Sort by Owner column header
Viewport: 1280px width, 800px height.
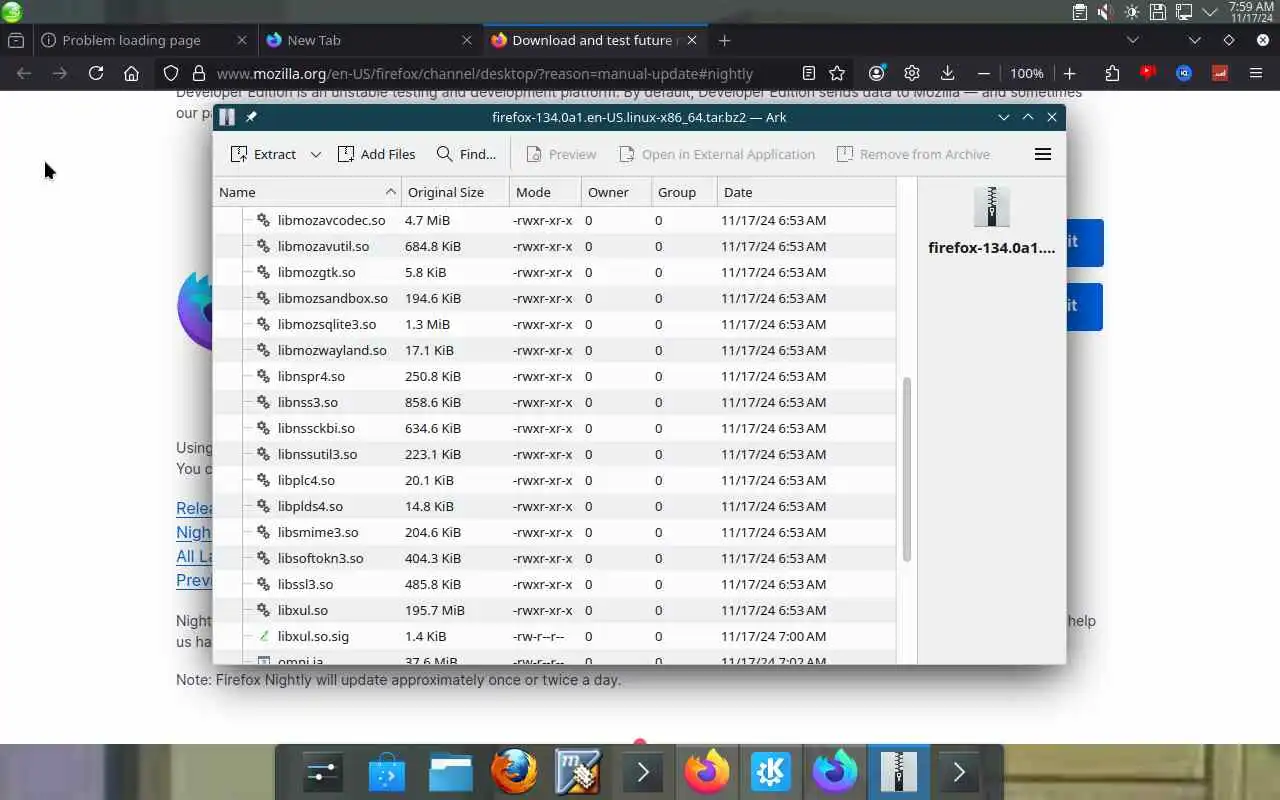point(616,192)
